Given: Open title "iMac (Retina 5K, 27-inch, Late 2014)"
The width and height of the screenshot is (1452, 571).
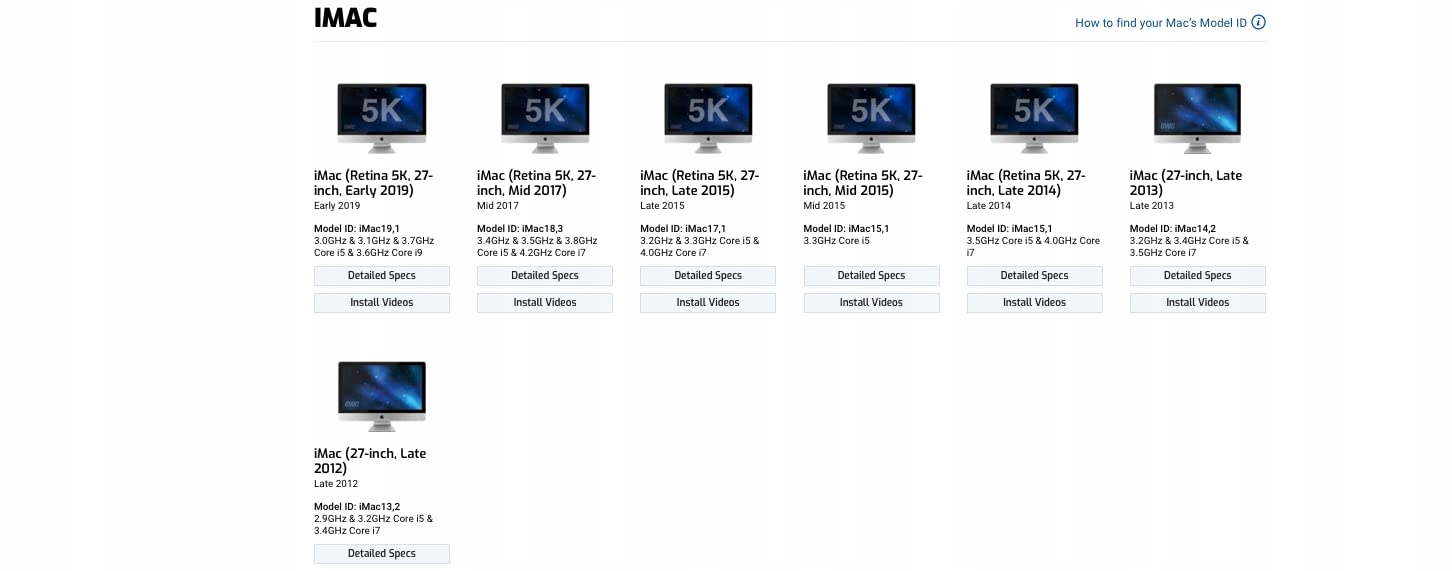Looking at the screenshot, I should (1025, 183).
